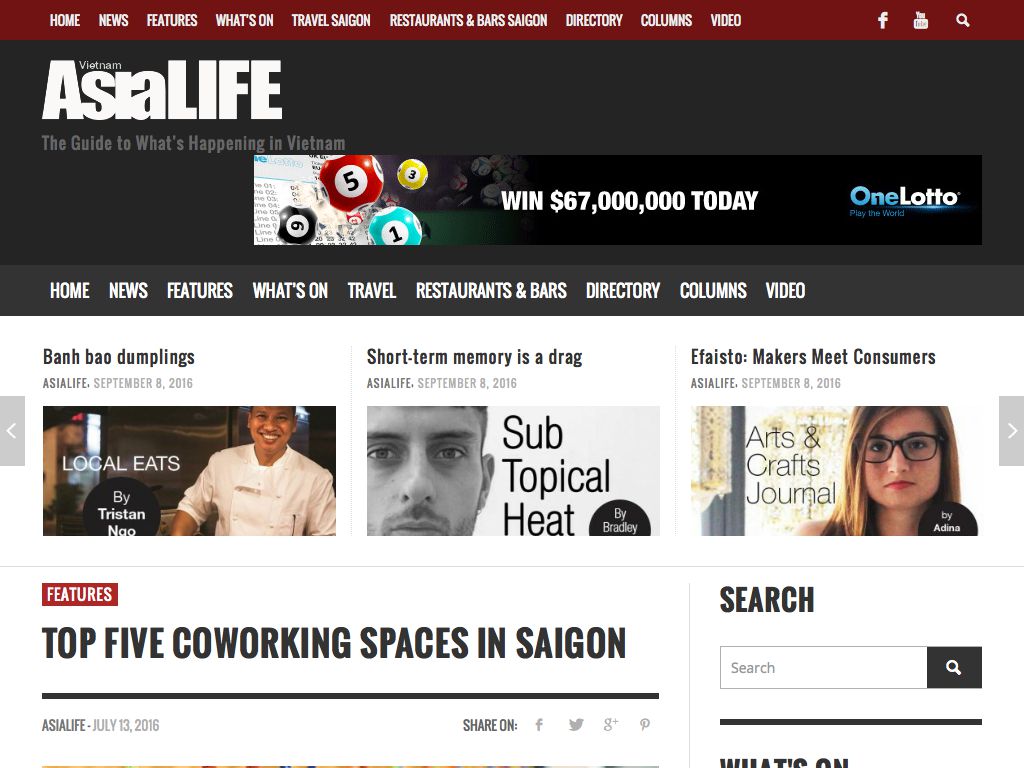This screenshot has width=1024, height=768.
Task: Select Travel Saigon in top red bar
Action: click(330, 20)
